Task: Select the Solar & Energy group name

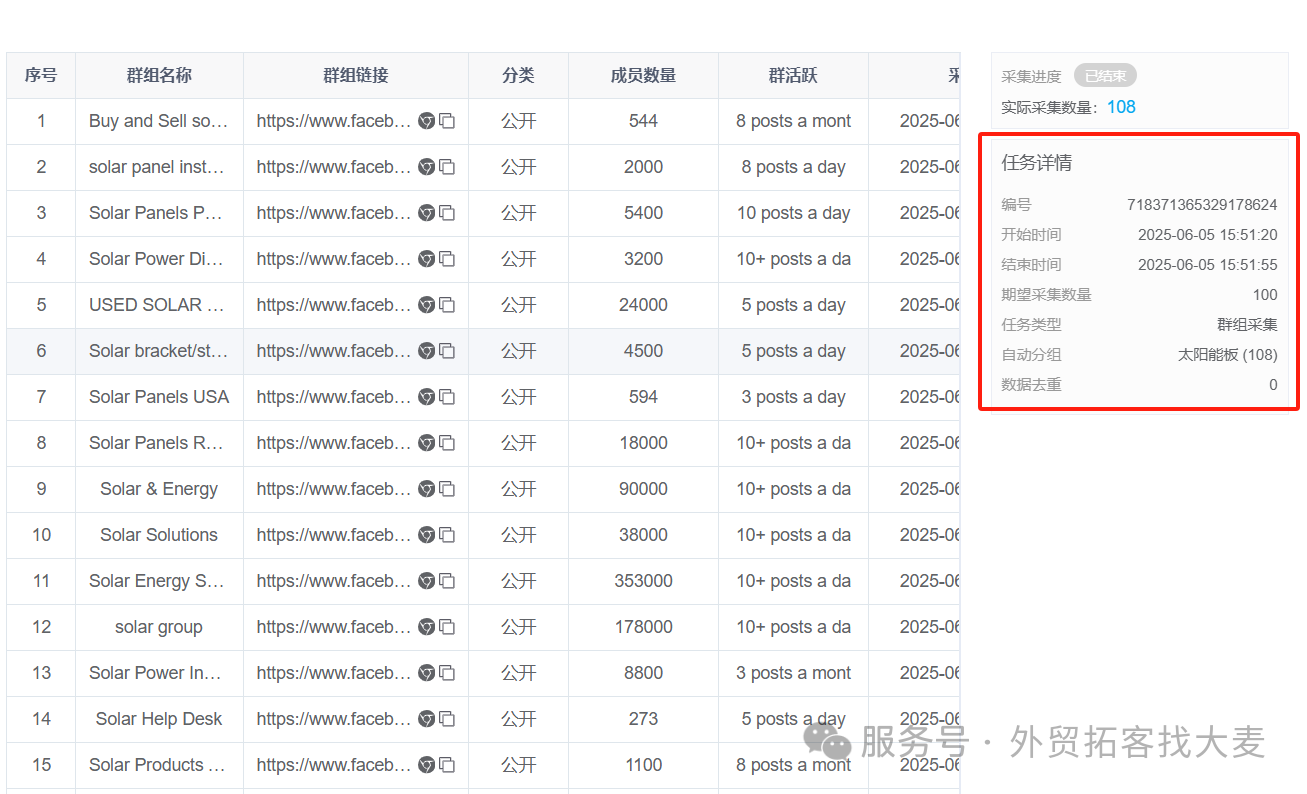Action: (x=159, y=489)
